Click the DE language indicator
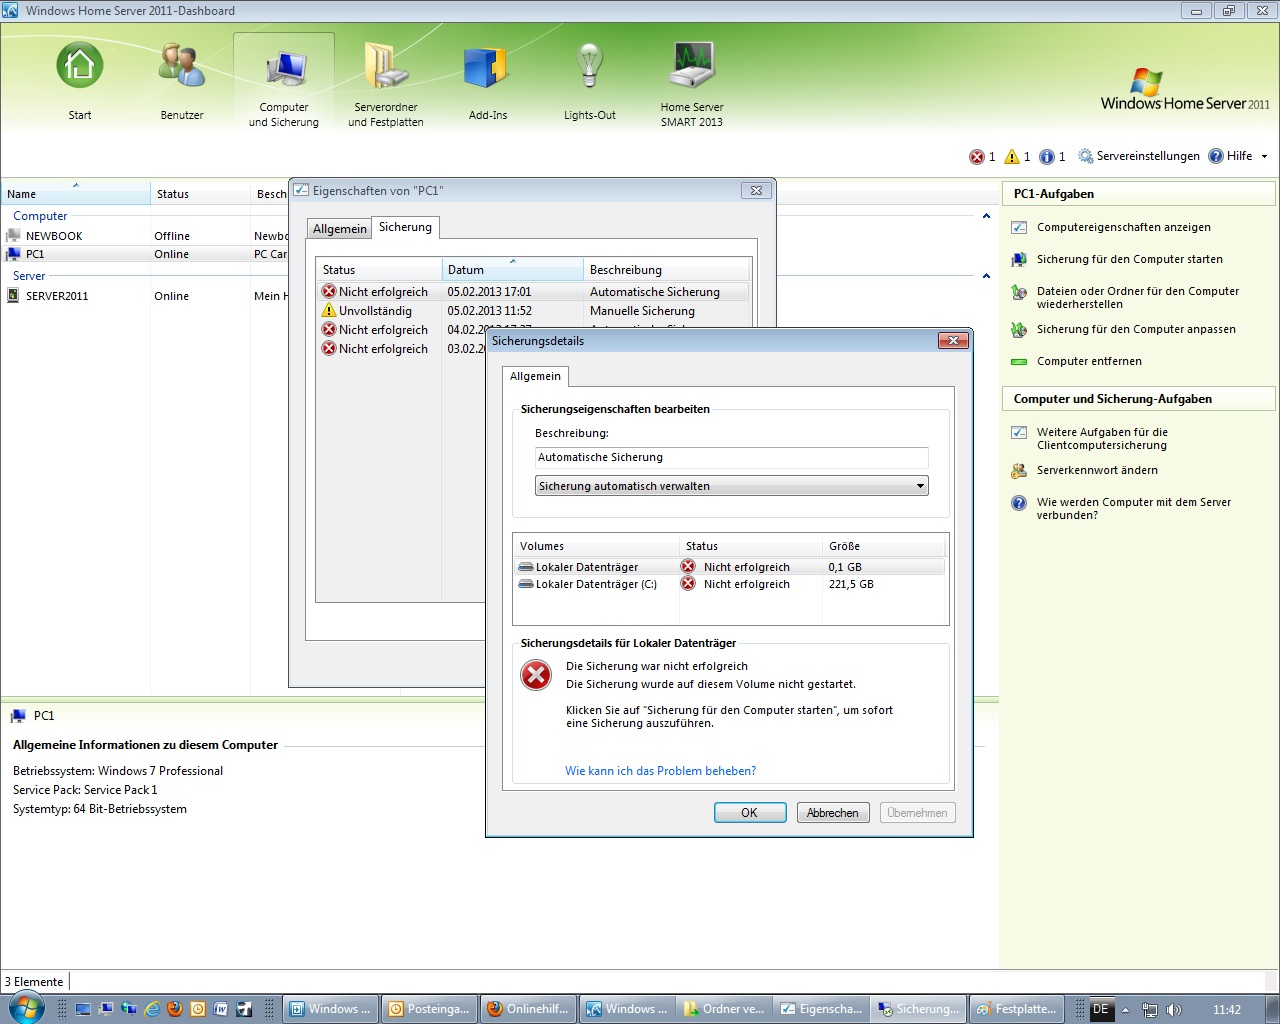This screenshot has height=1024, width=1280. (x=1101, y=1009)
